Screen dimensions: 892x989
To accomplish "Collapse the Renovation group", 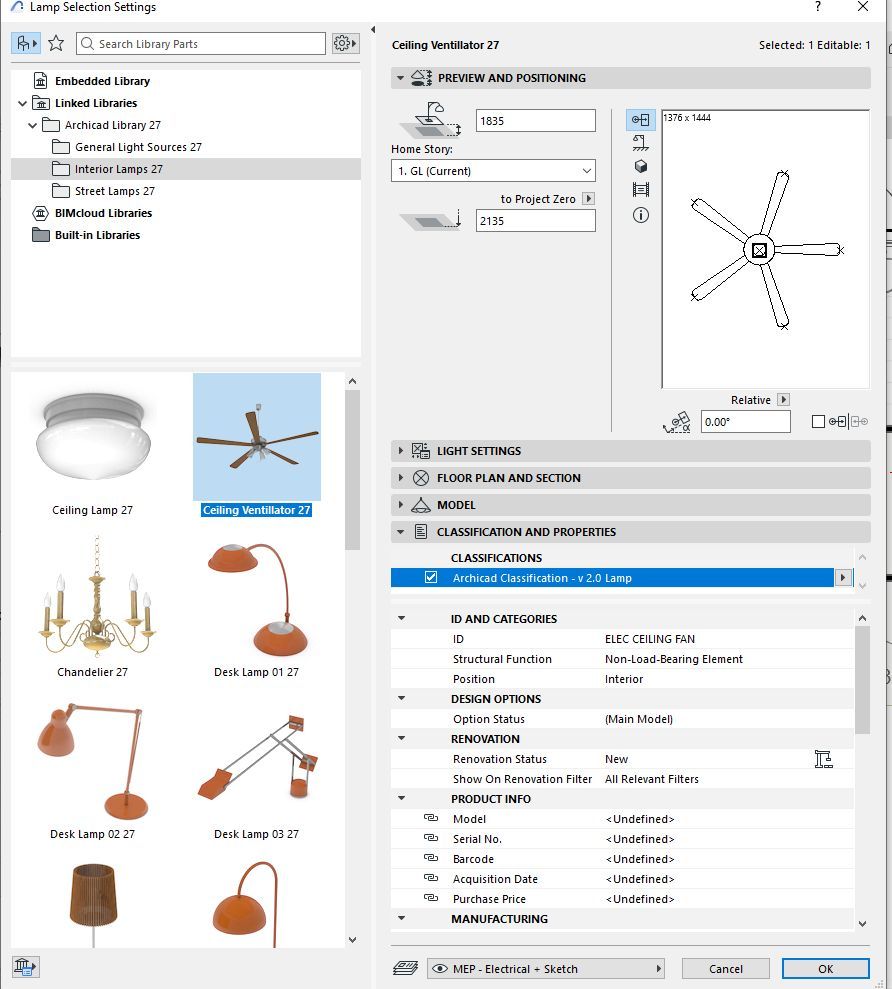I will [401, 739].
